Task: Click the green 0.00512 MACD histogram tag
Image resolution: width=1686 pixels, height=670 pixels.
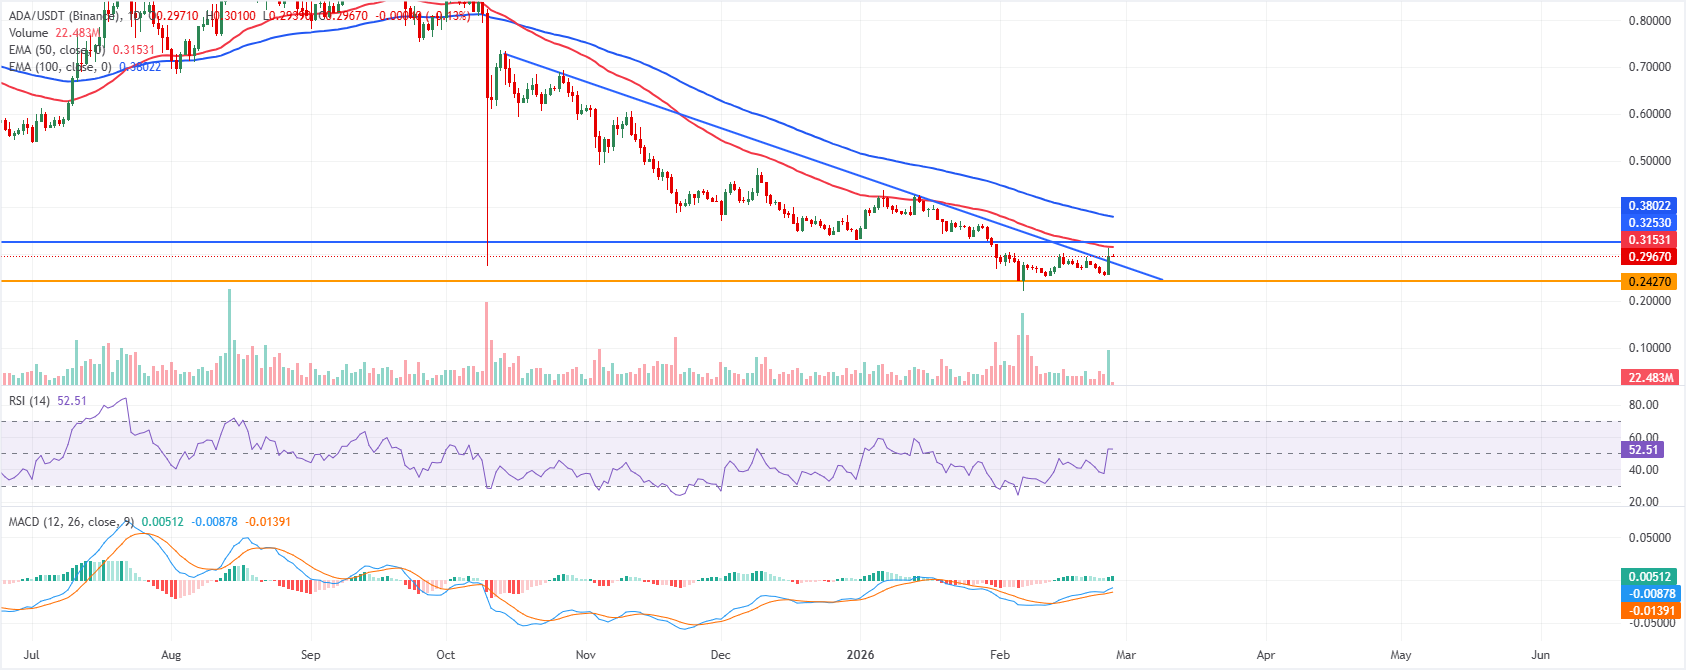Action: click(x=1649, y=577)
